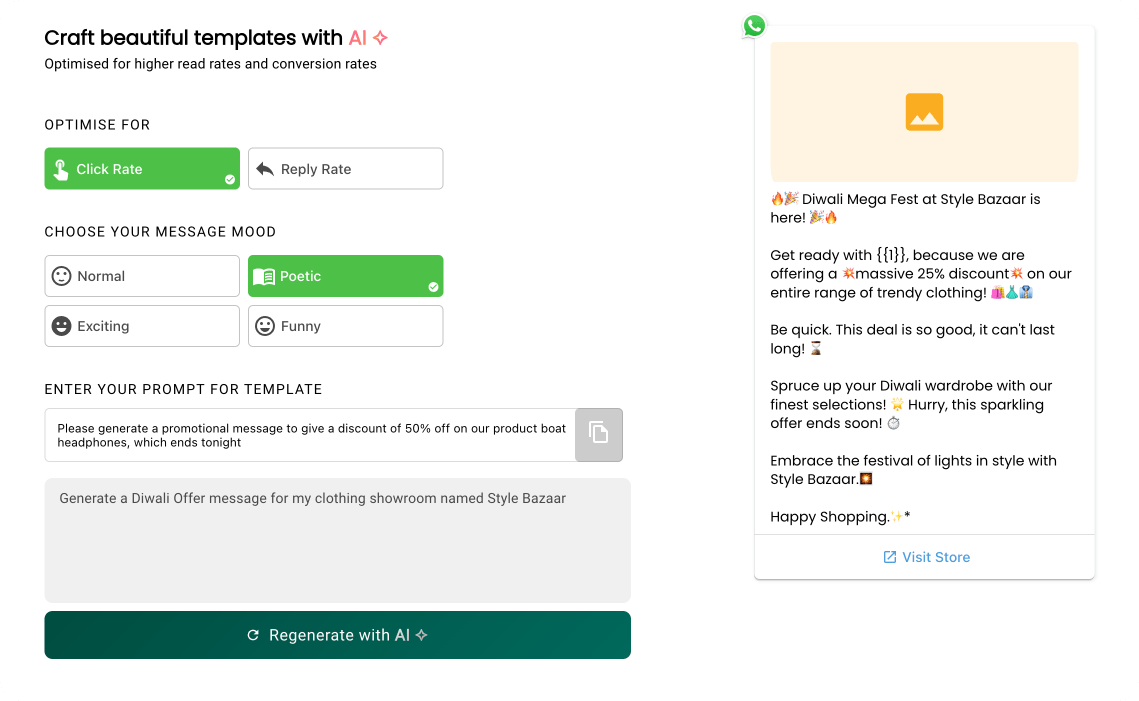Click the hand pointer icon on Click Rate

point(61,169)
